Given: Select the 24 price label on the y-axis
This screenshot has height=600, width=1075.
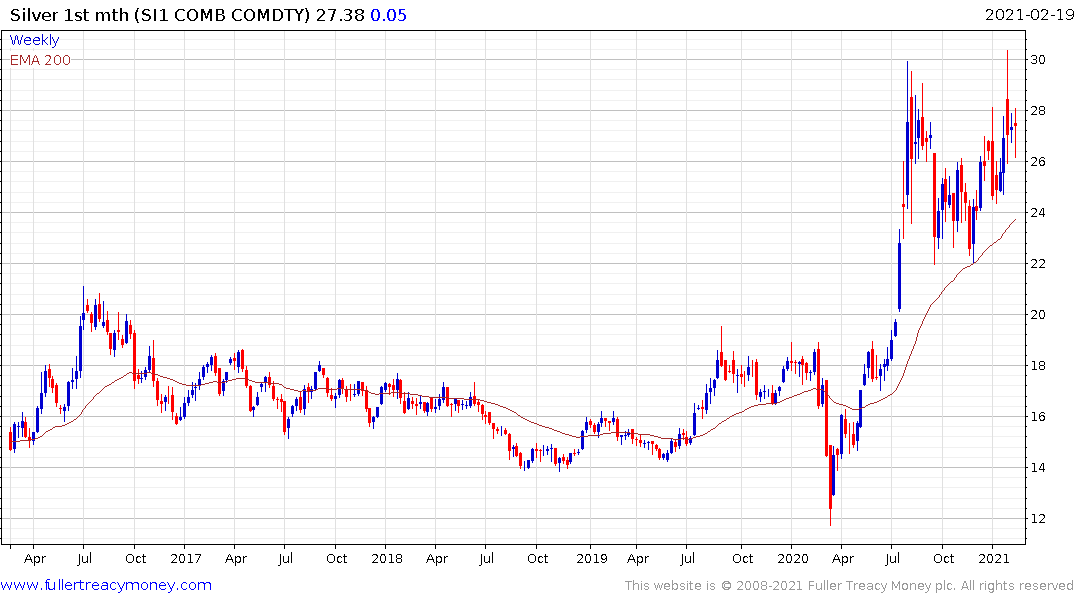Looking at the screenshot, I should pos(1038,213).
